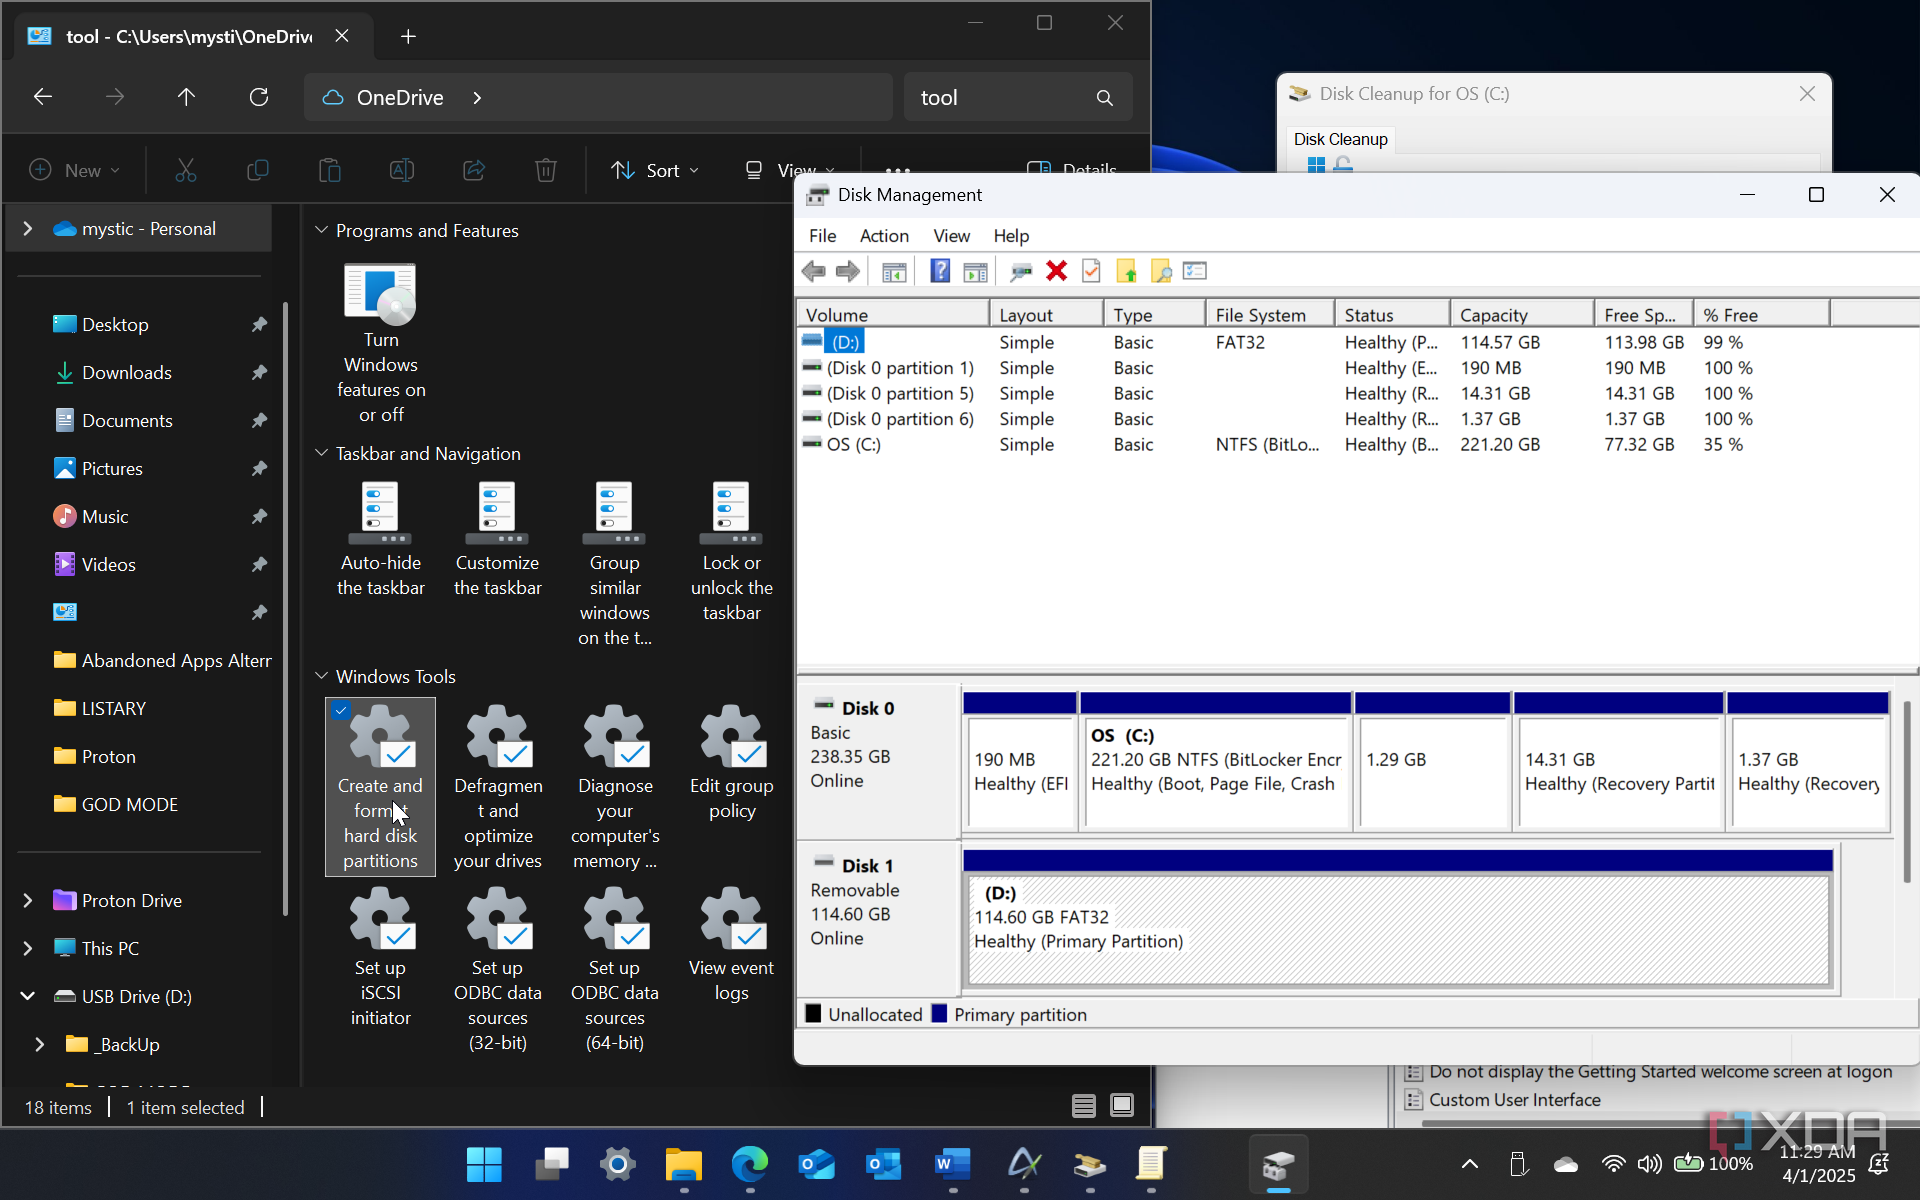The height and width of the screenshot is (1200, 1920).
Task: Sort by Capacity column header
Action: 1521,315
